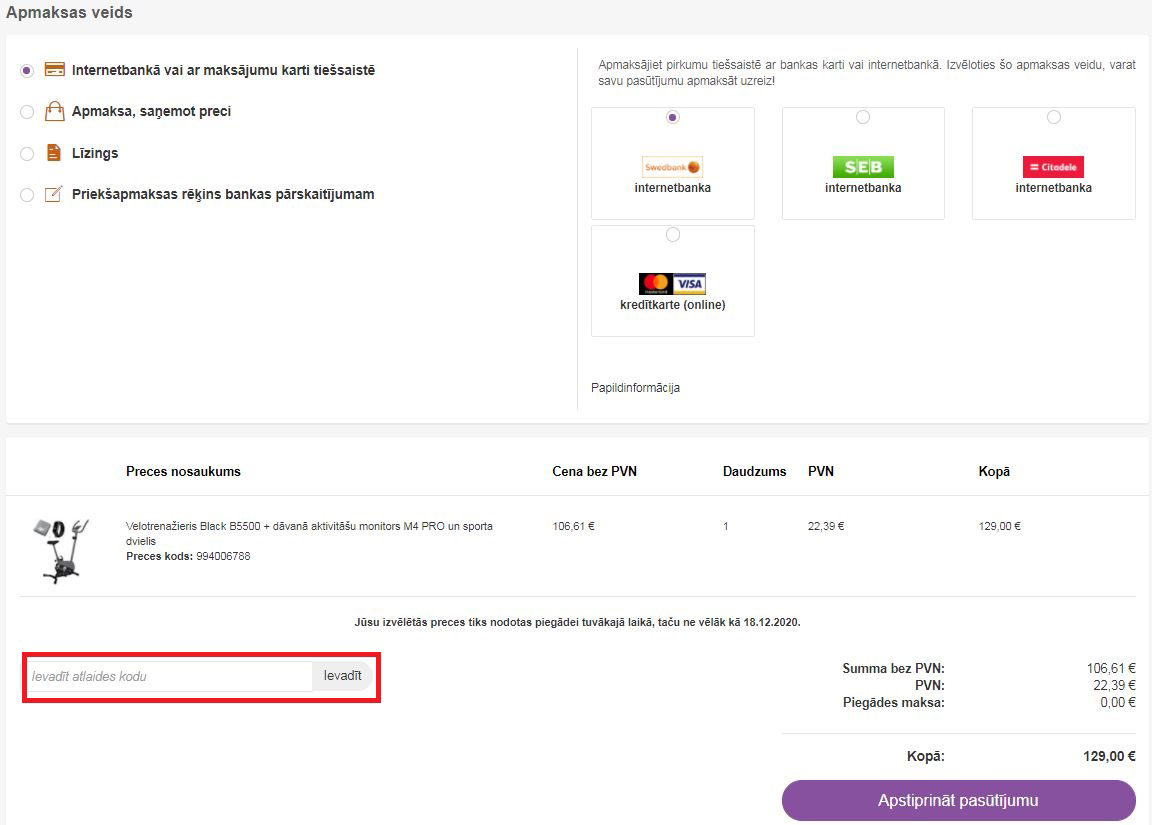
Task: Click Apstiprināt pasūtījumu button
Action: [x=959, y=800]
